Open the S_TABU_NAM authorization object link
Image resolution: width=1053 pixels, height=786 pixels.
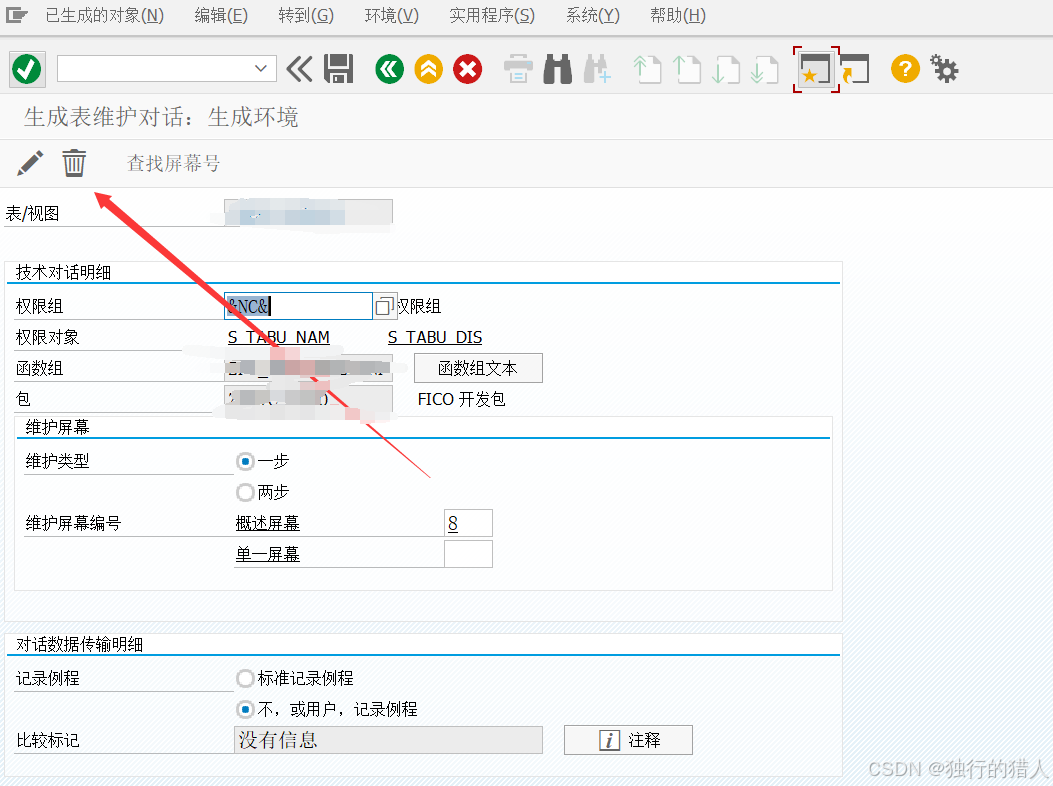point(279,337)
